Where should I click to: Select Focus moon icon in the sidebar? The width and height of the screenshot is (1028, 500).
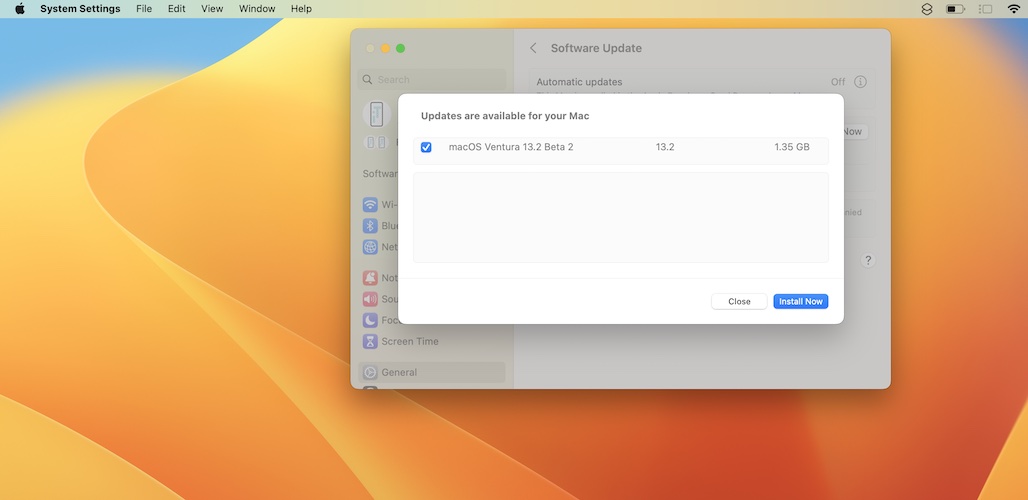(x=370, y=320)
